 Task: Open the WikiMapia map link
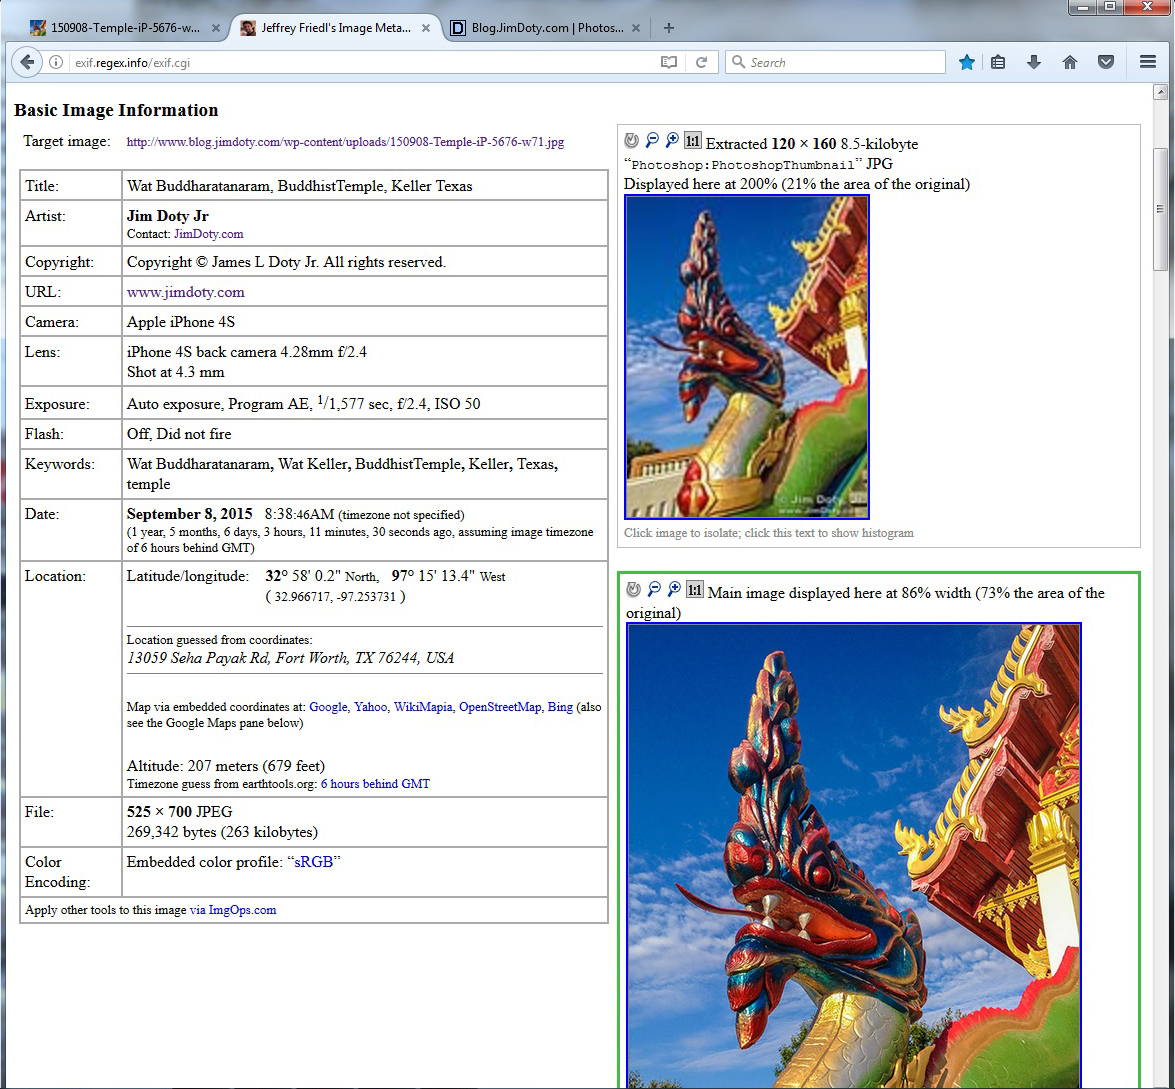(423, 707)
